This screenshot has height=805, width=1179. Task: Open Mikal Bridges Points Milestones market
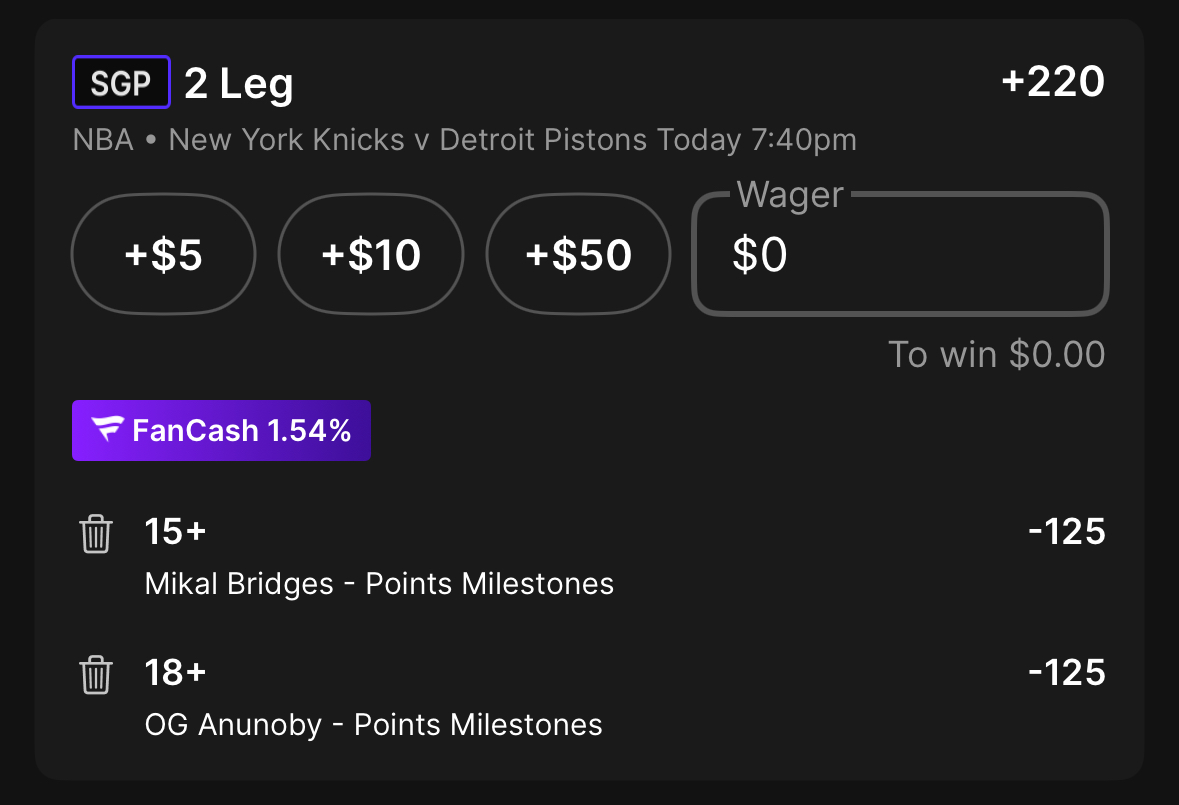[x=379, y=583]
